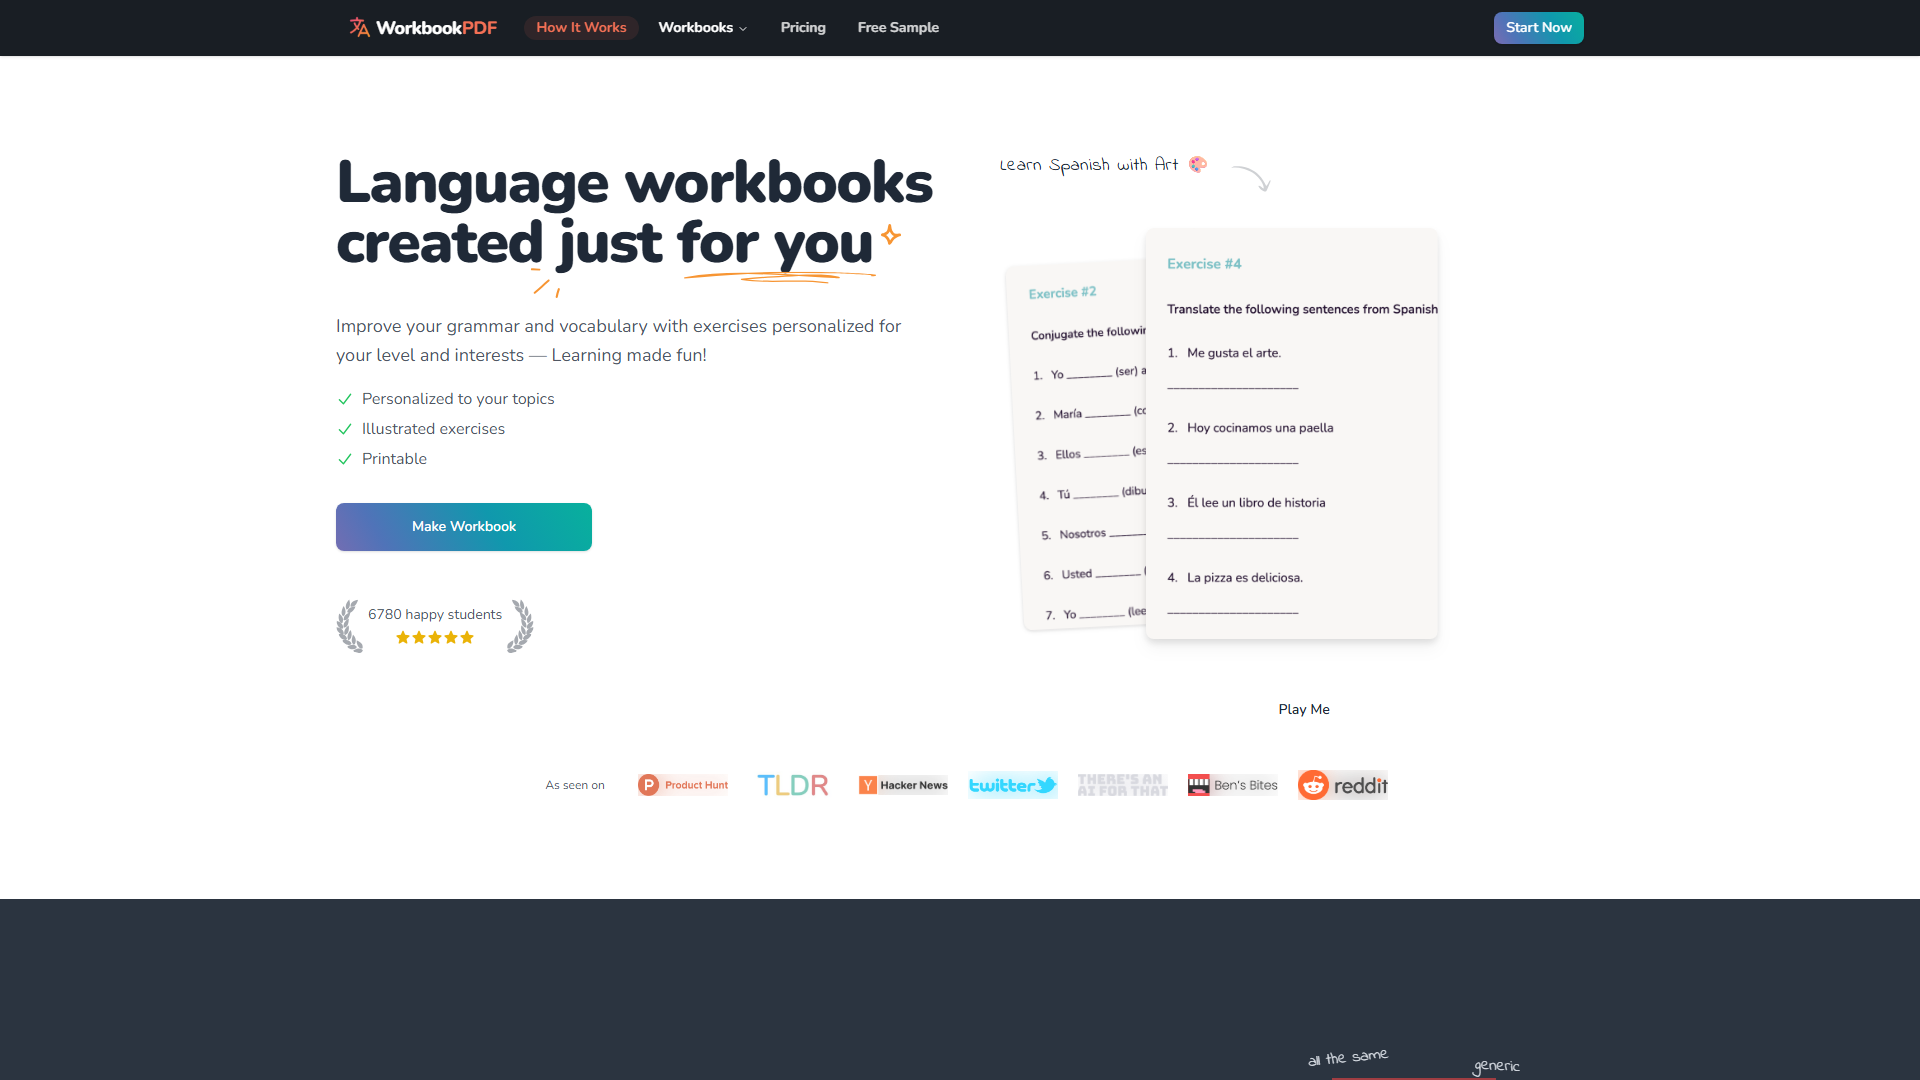Open There's An AI For That logo
The height and width of the screenshot is (1080, 1920).
pos(1122,785)
